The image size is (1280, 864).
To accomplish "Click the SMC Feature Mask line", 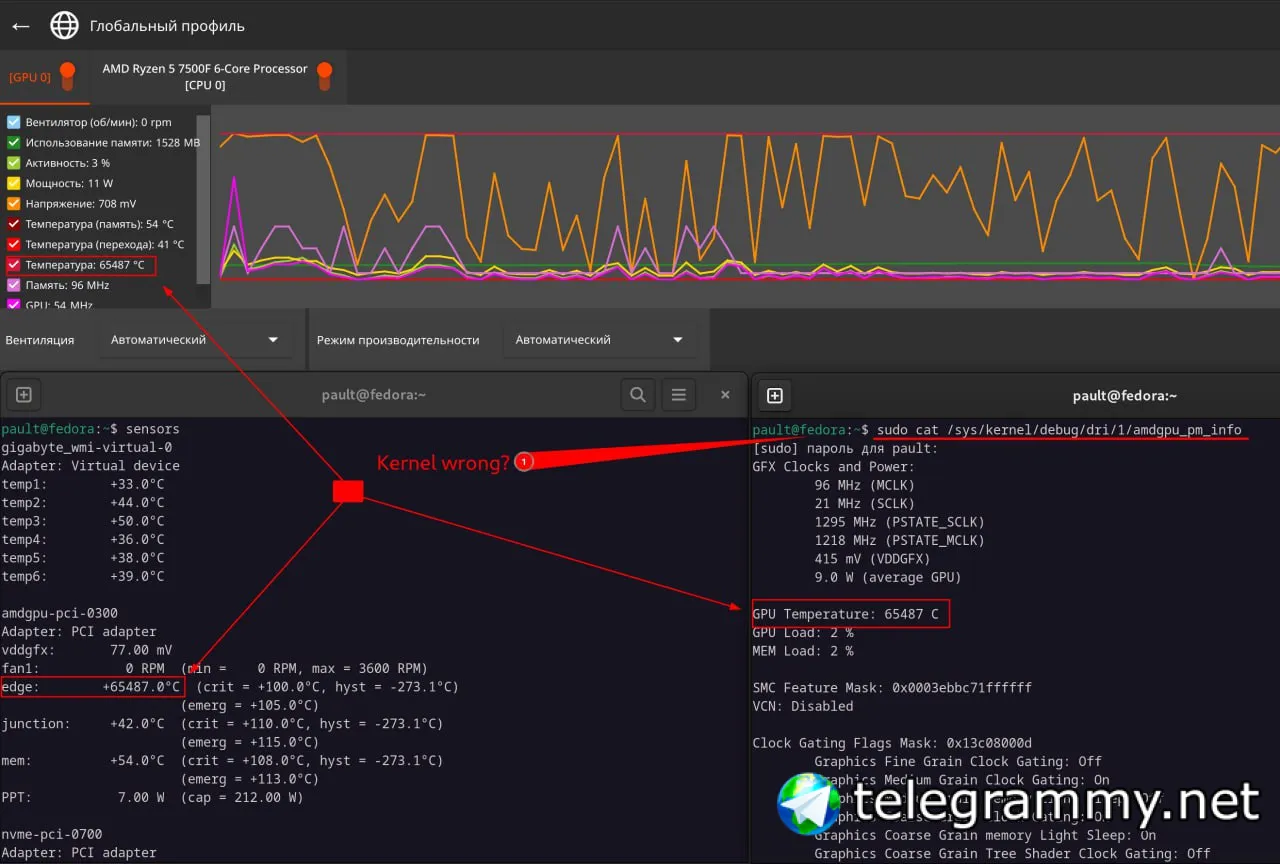I will click(892, 688).
